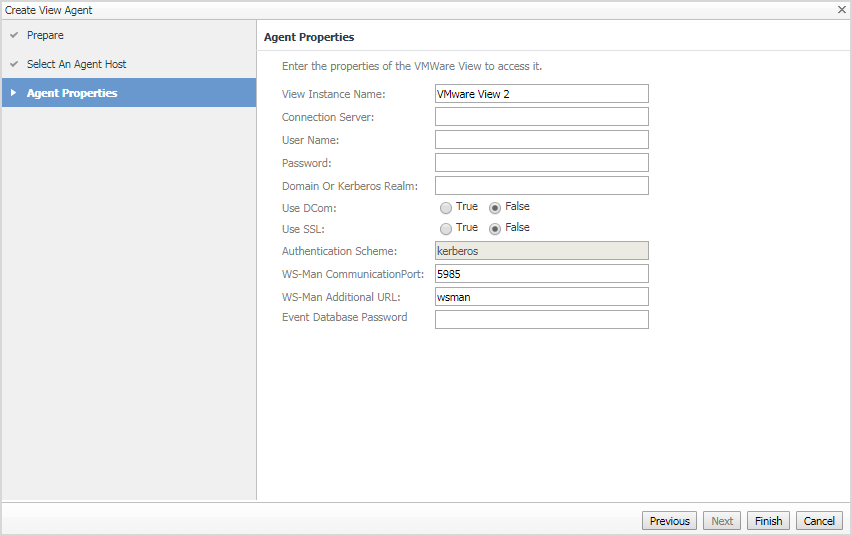Close the Create View Agent dialog
852x536 pixels.
(x=841, y=10)
